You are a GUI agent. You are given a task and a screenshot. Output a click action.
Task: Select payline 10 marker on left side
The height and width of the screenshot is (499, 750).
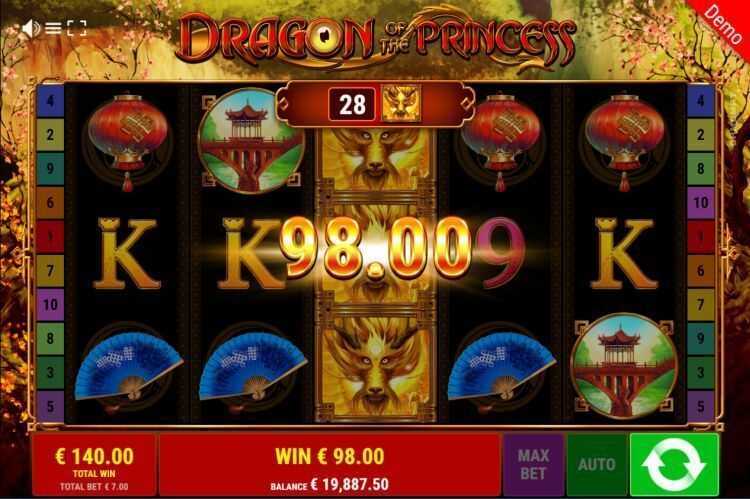[x=50, y=304]
